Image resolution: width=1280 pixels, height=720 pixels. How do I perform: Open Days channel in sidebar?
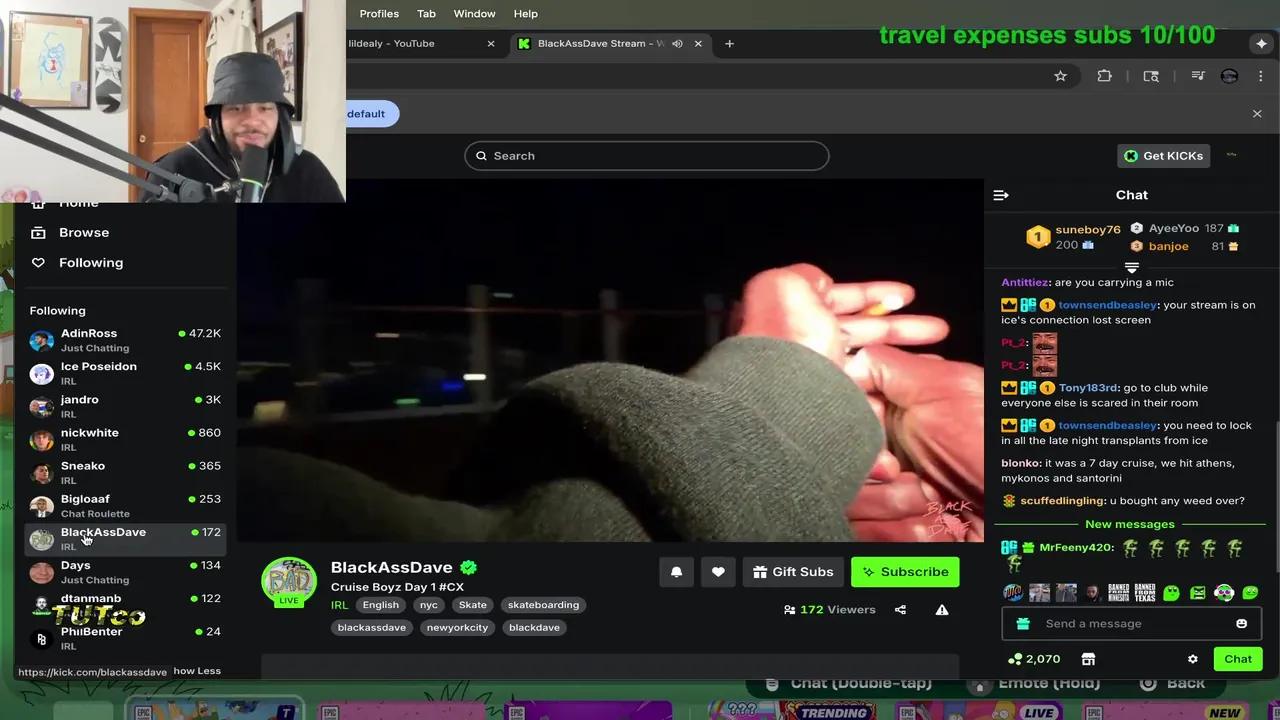125,572
